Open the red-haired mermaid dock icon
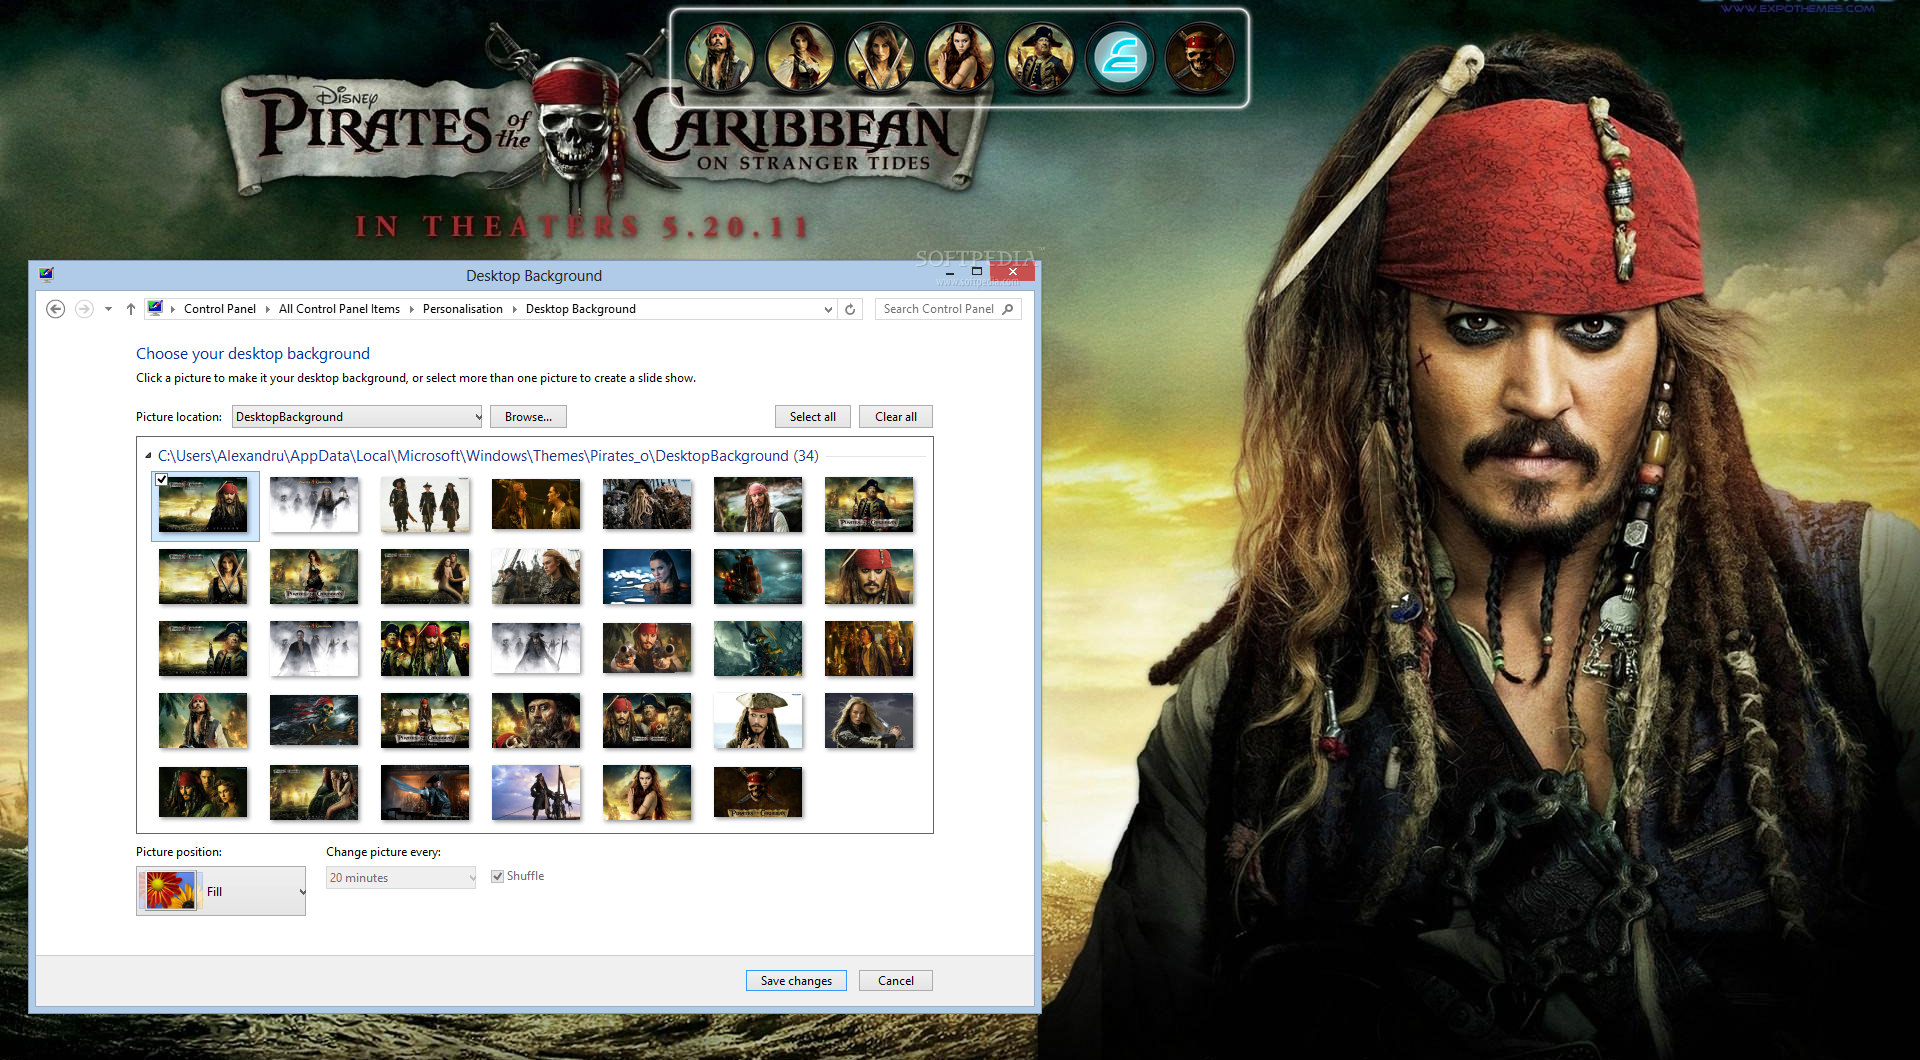Screen dimensions: 1920x1060 pyautogui.click(x=960, y=58)
